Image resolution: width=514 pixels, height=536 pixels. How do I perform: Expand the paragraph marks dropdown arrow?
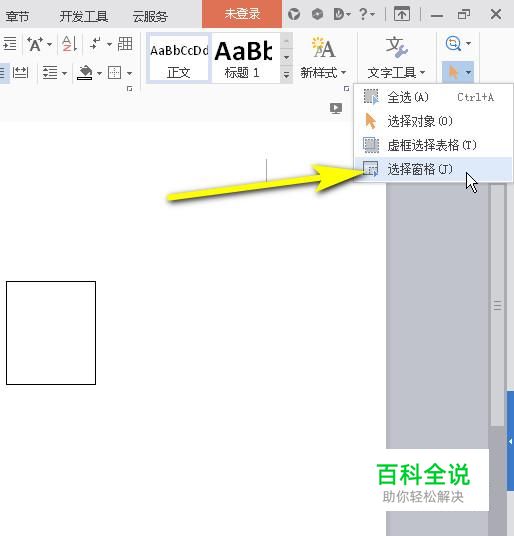click(x=109, y=44)
